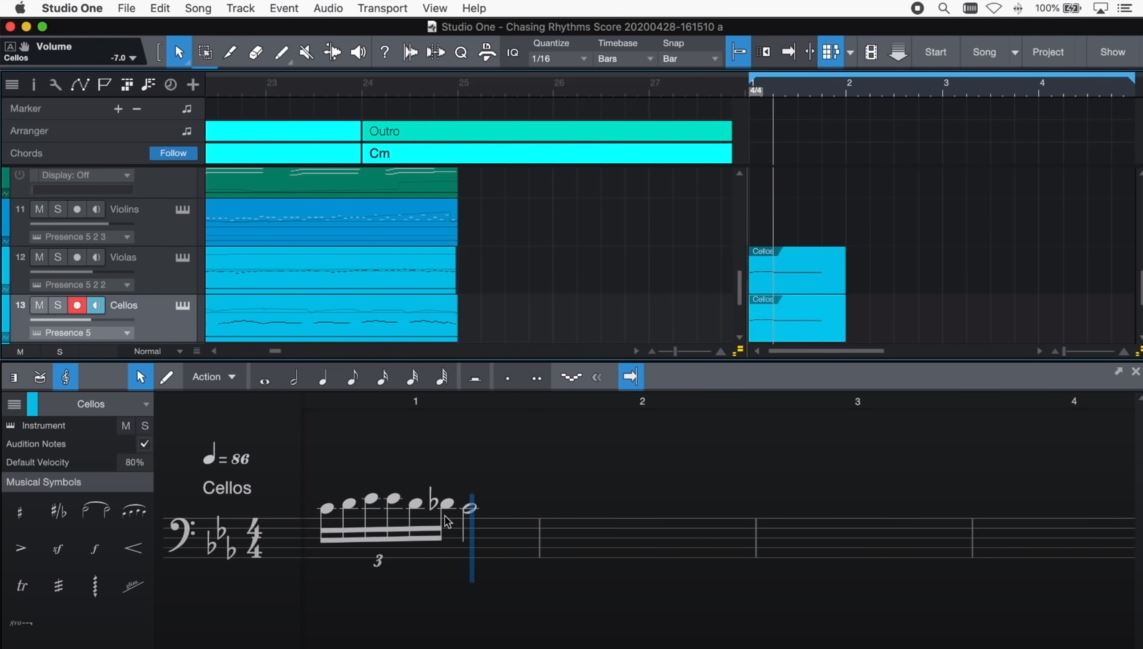Solo the Violas track
This screenshot has height=649, width=1143.
click(58, 257)
